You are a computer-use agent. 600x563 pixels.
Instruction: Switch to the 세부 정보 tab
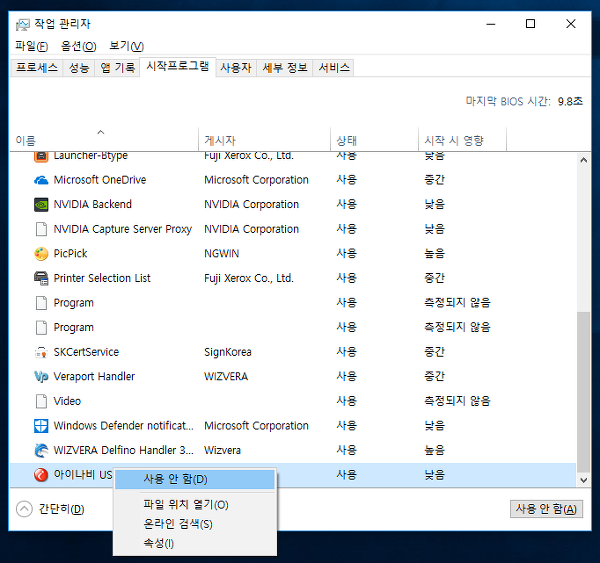point(285,68)
